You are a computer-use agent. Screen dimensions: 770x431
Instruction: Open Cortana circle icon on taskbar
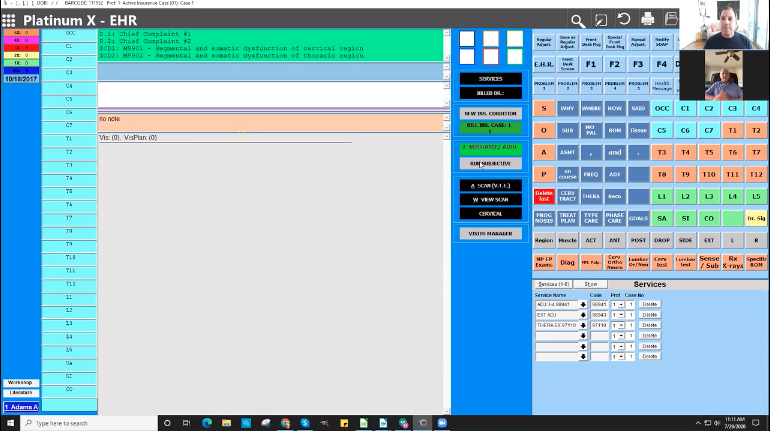click(167, 423)
